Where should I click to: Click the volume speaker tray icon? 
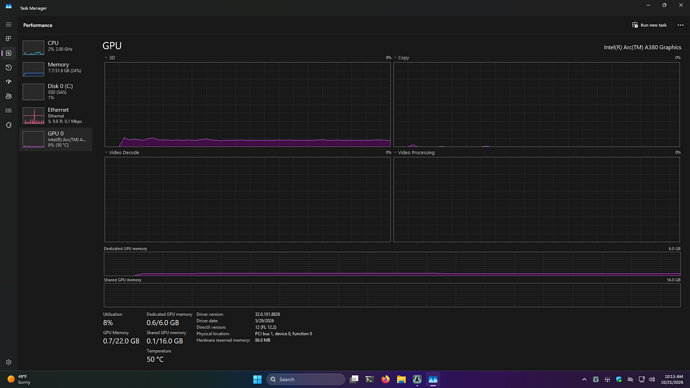(x=652, y=379)
